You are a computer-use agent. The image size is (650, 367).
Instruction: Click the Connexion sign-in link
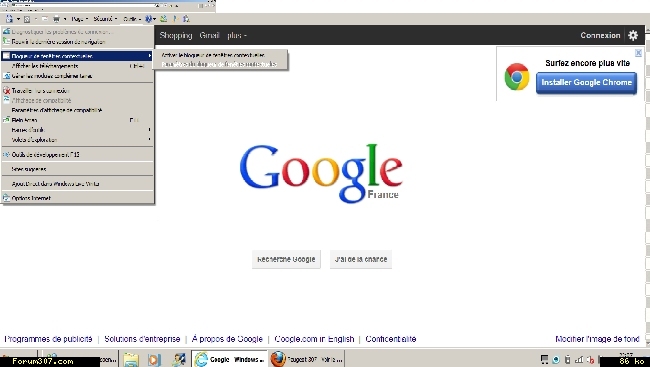[600, 35]
